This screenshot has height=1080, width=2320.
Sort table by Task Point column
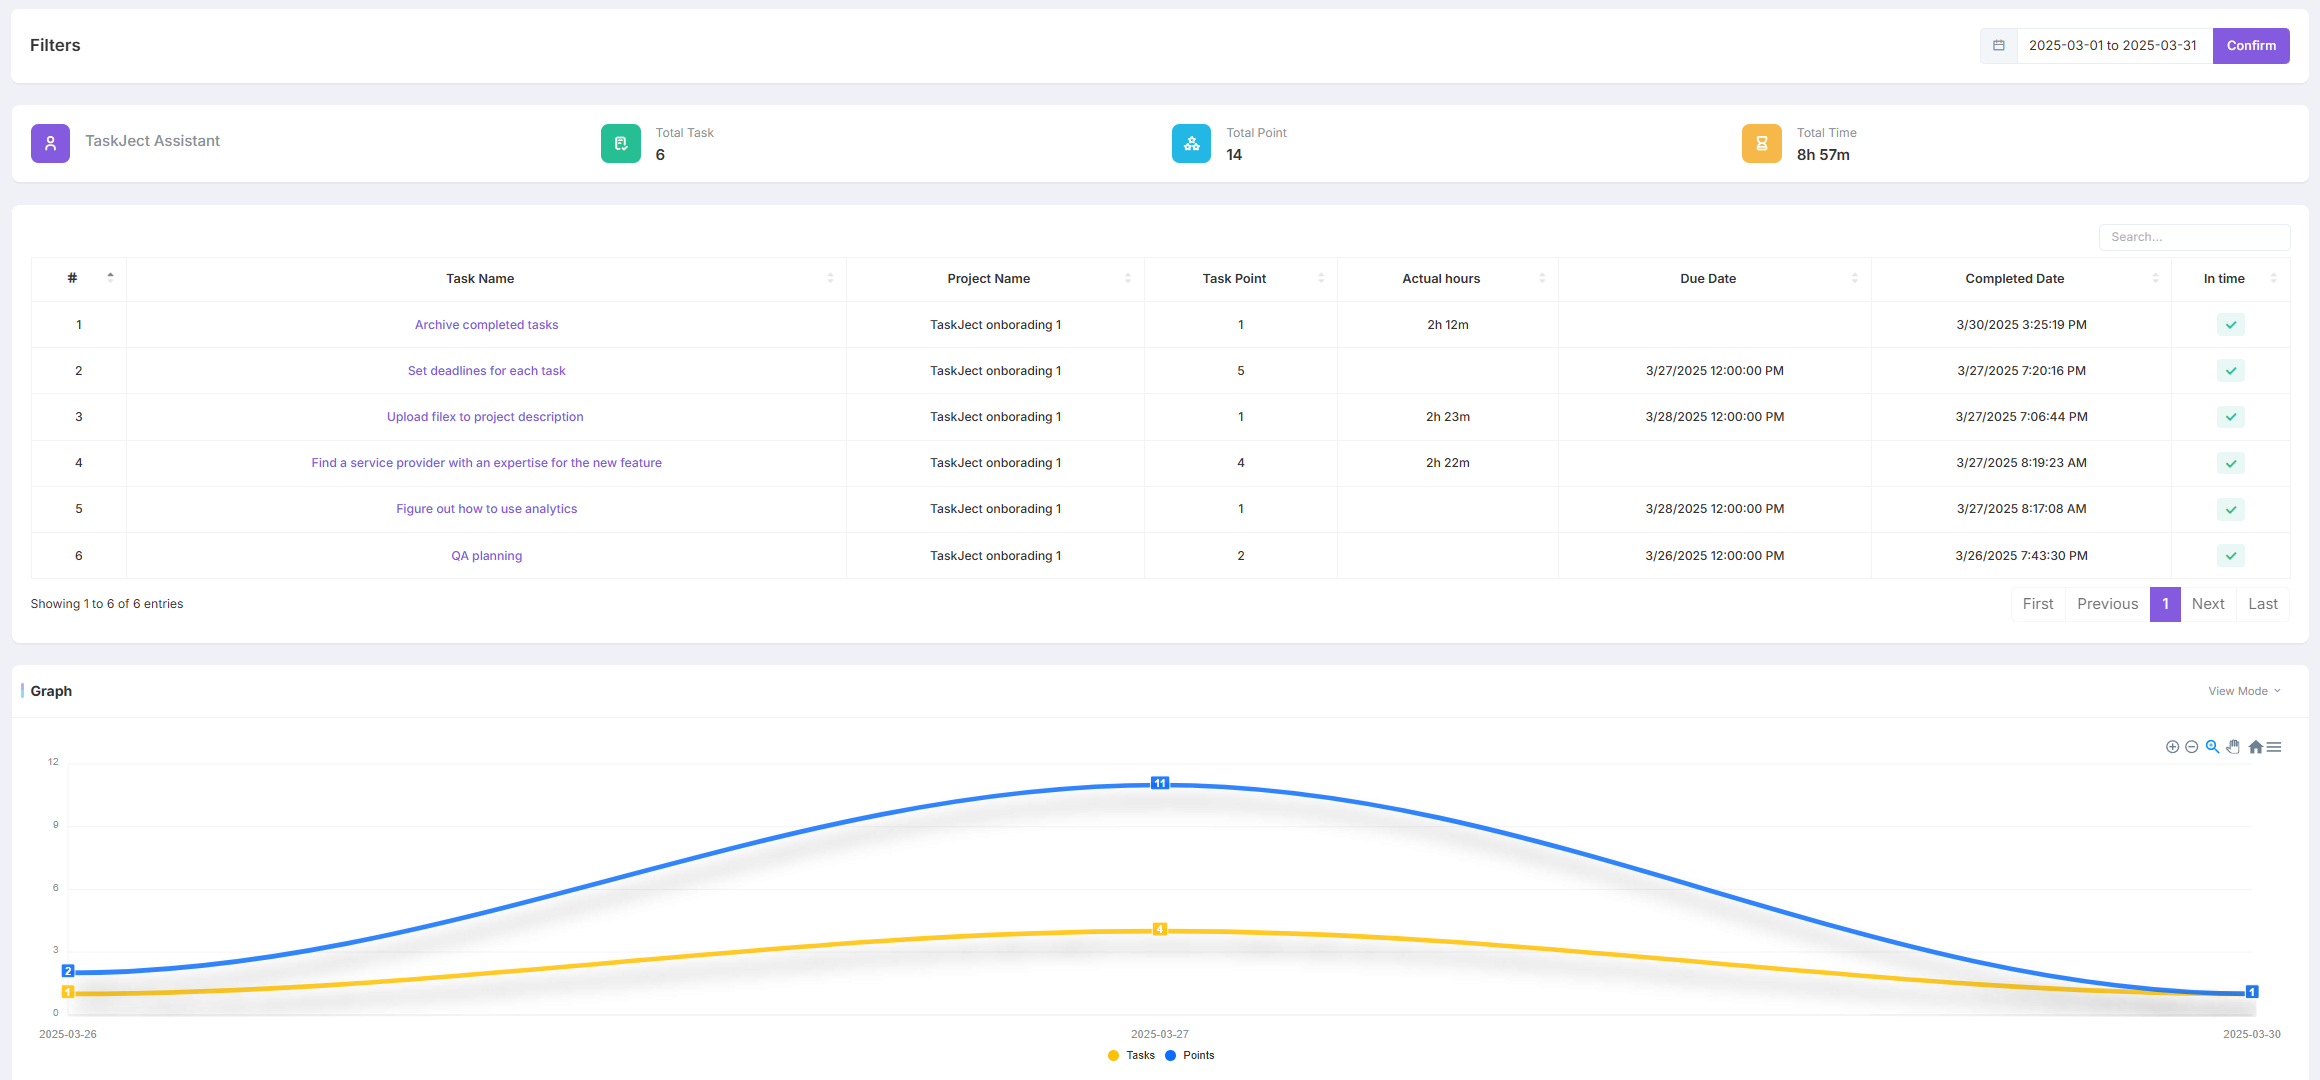[1234, 279]
